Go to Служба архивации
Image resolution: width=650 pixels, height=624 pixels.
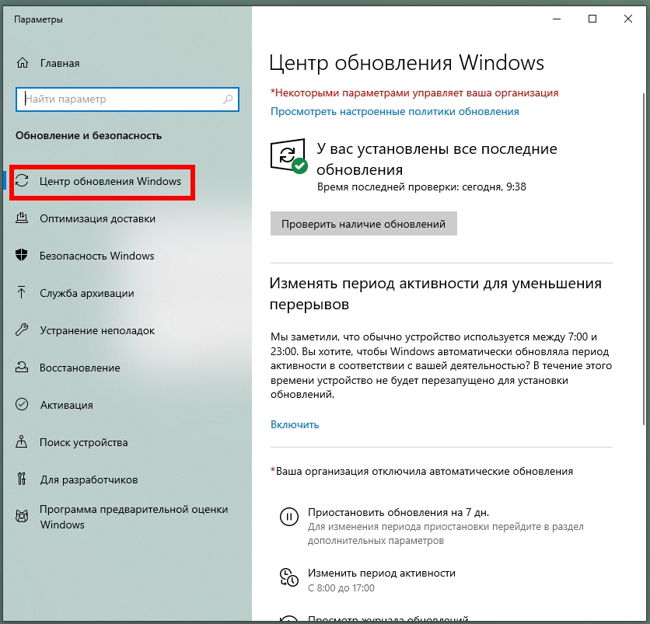pyautogui.click(x=87, y=293)
